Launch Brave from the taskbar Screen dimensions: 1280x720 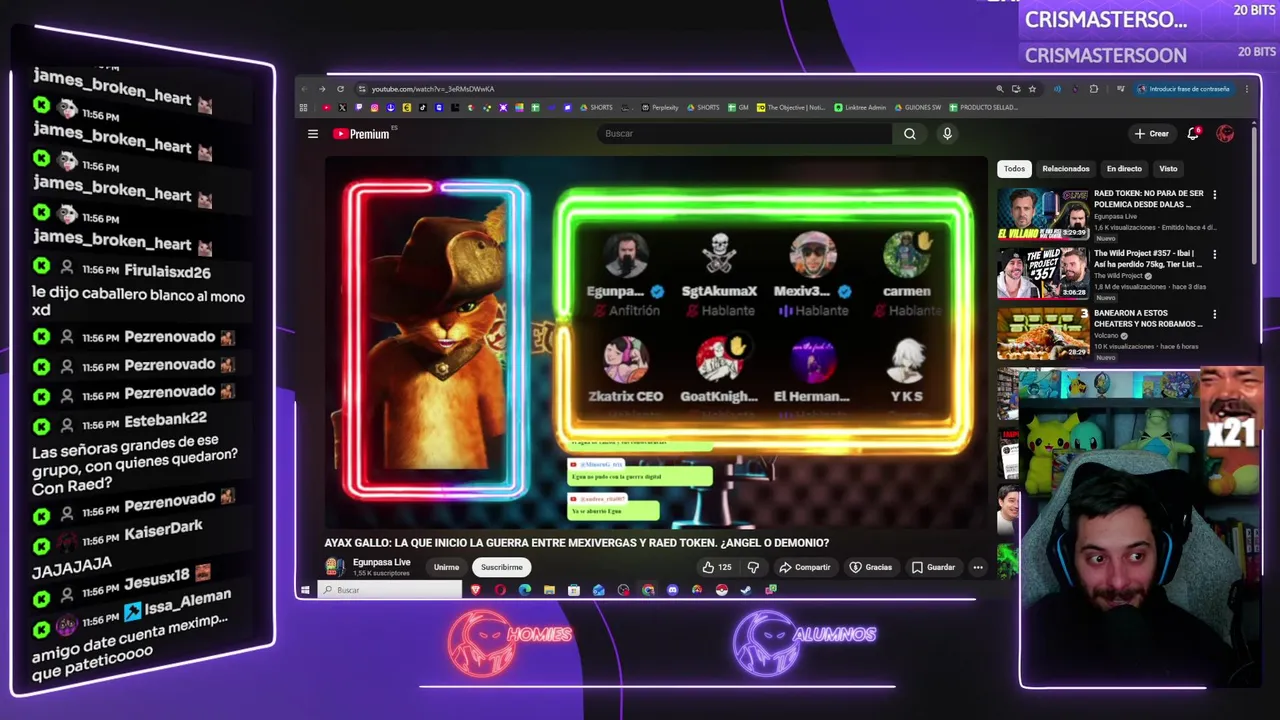[x=475, y=590]
